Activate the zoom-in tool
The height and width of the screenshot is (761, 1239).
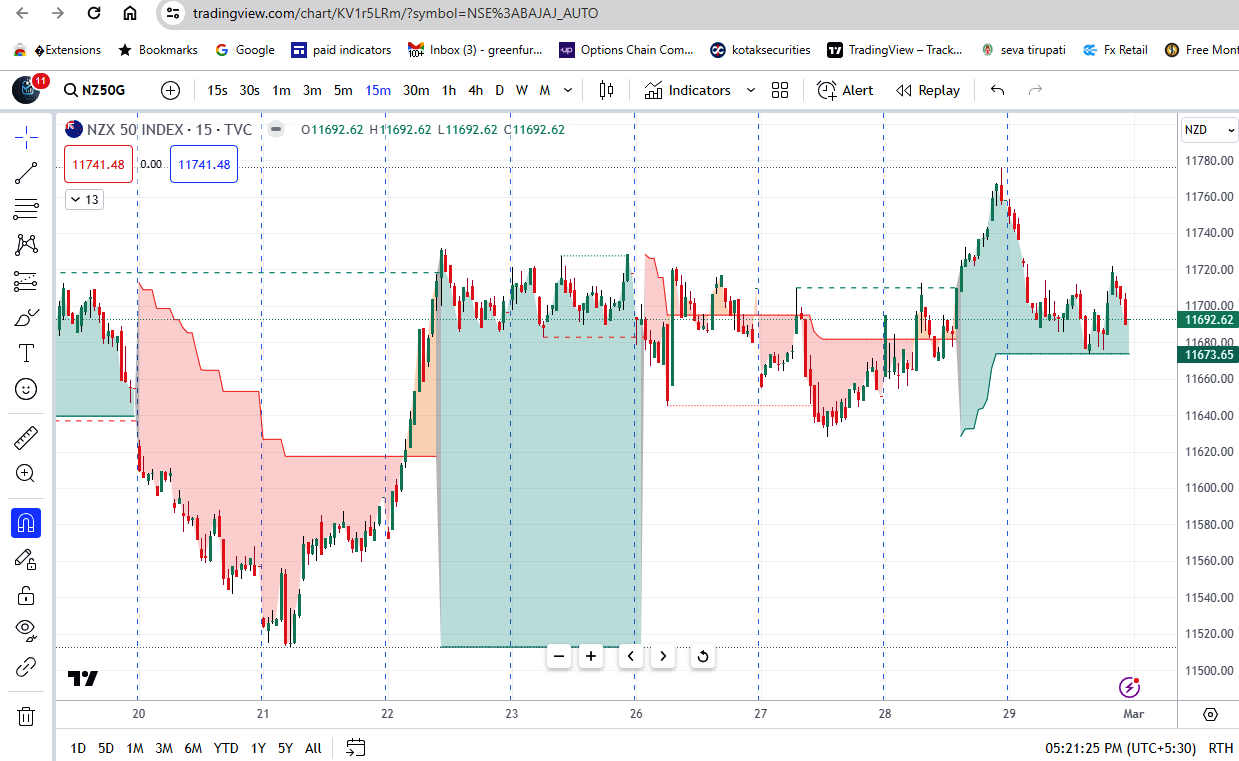pos(26,471)
